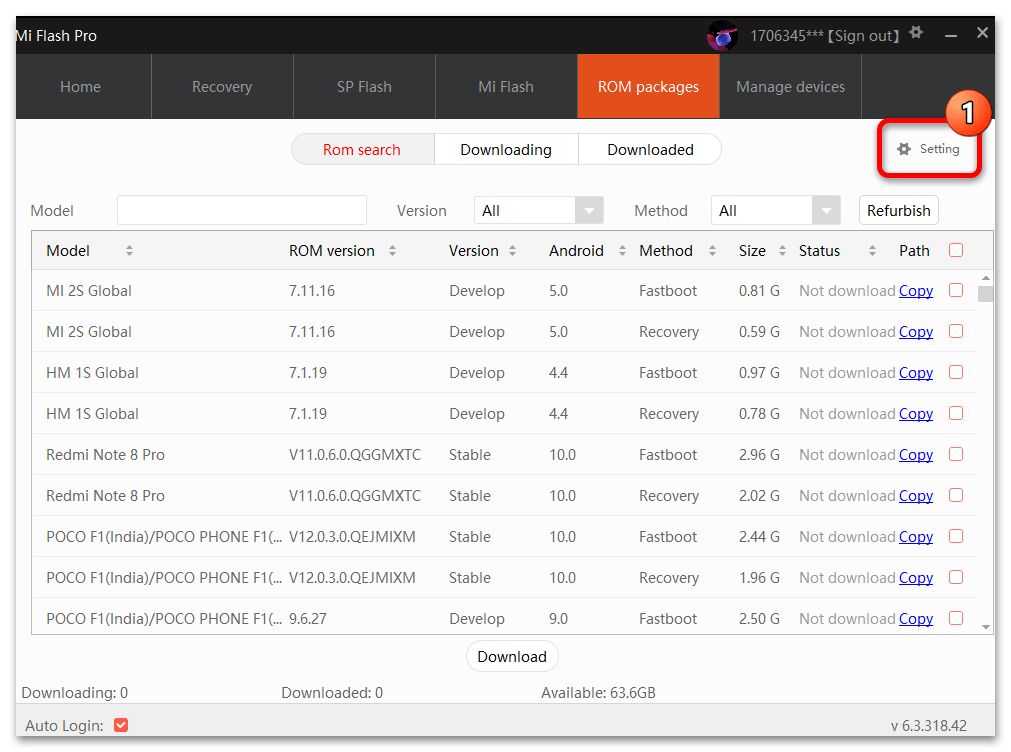
Task: Click the Sign out link
Action: (863, 36)
